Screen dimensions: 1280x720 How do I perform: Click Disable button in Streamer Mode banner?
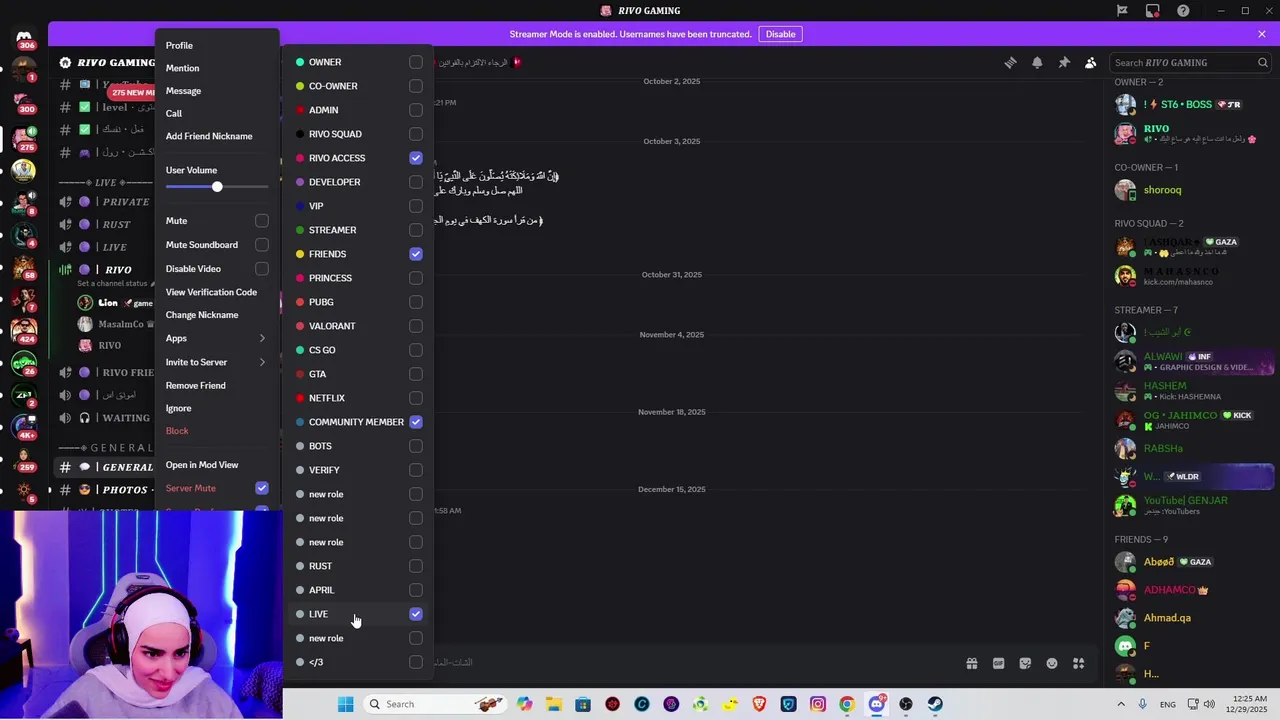(x=780, y=34)
